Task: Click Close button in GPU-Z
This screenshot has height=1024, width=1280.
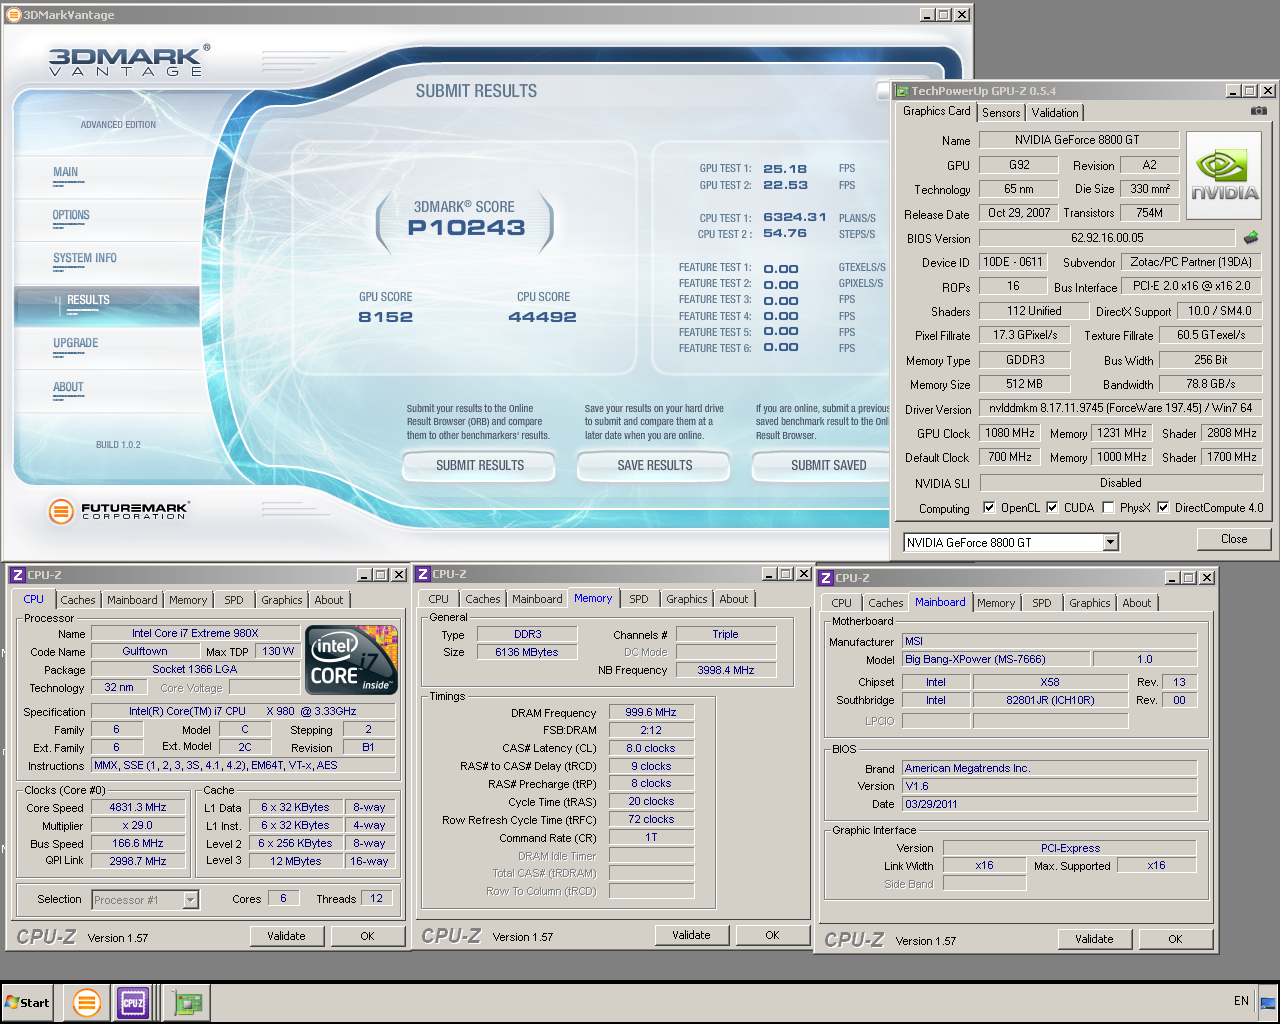Action: tap(1234, 539)
